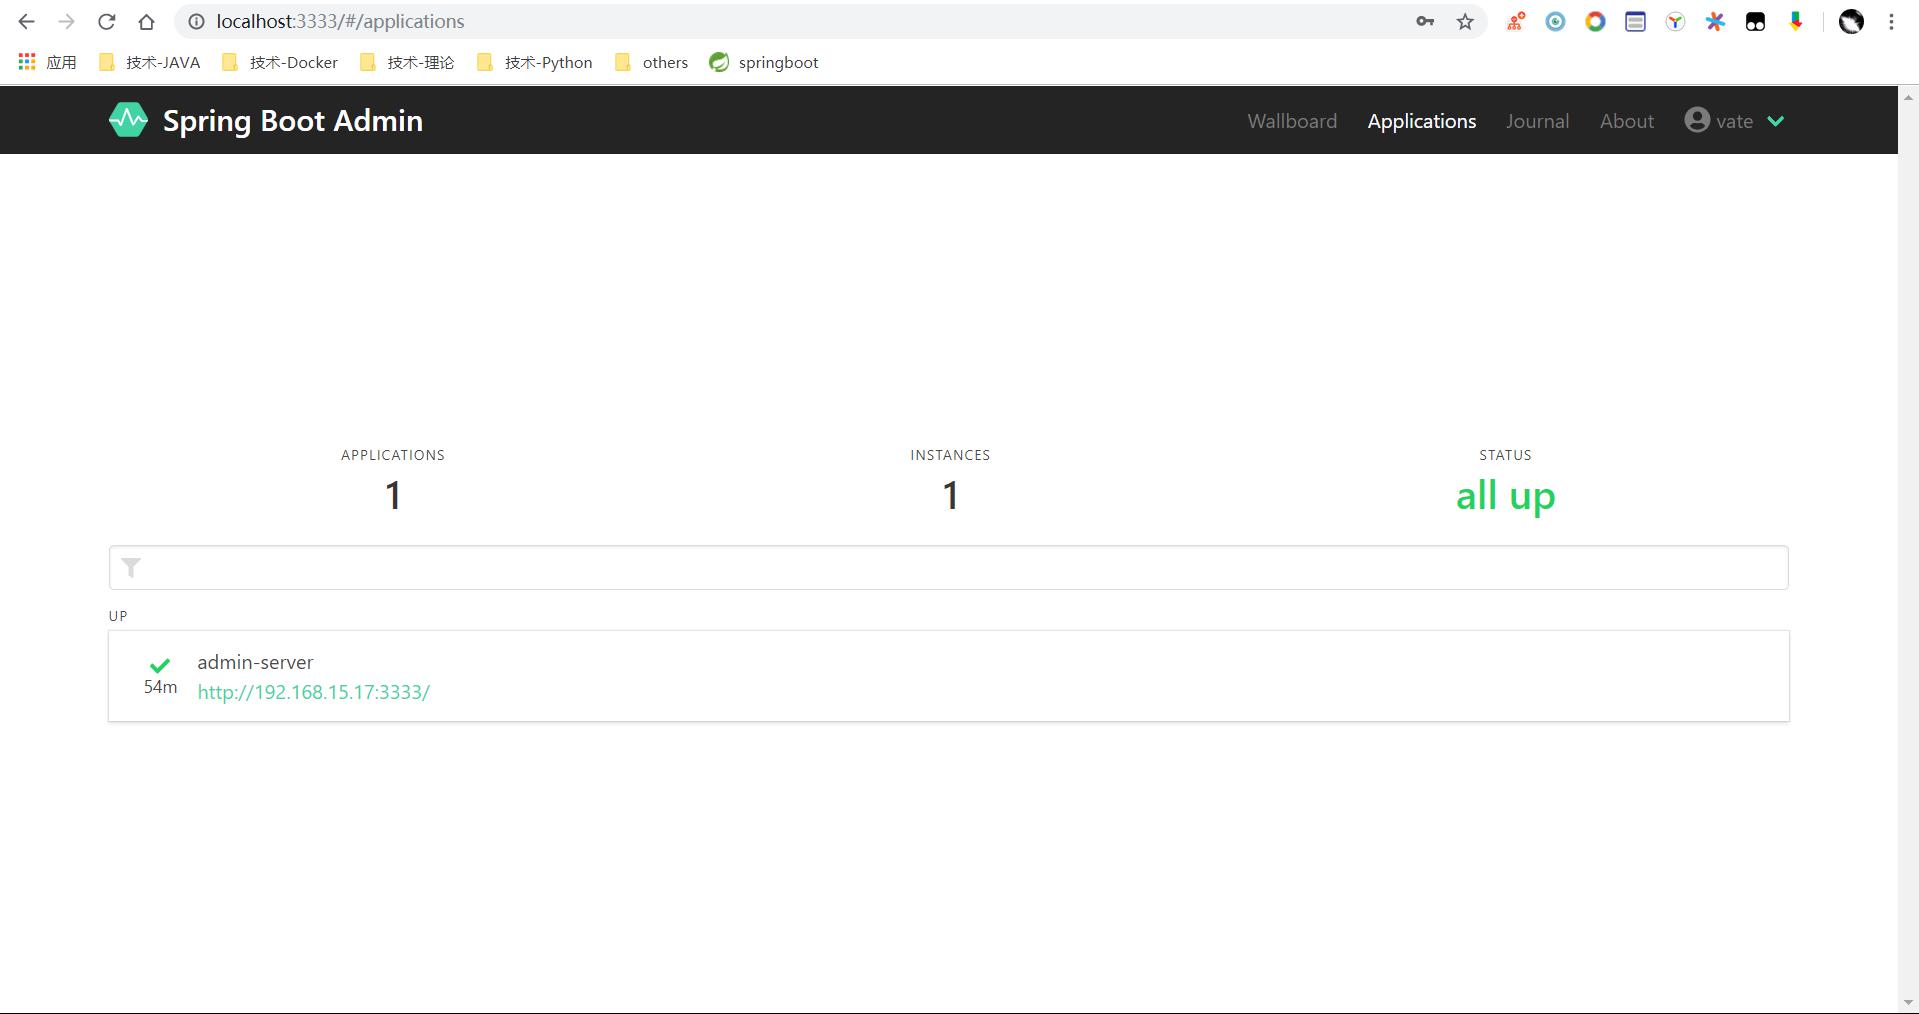Image resolution: width=1919 pixels, height=1014 pixels.
Task: Click the black square extension icon
Action: pyautogui.click(x=1755, y=21)
